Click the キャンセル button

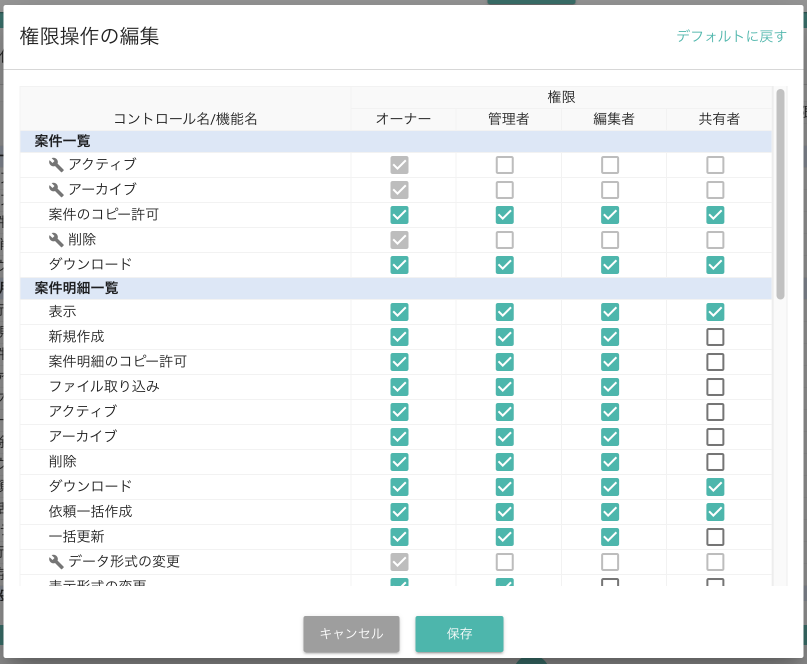[x=351, y=634]
